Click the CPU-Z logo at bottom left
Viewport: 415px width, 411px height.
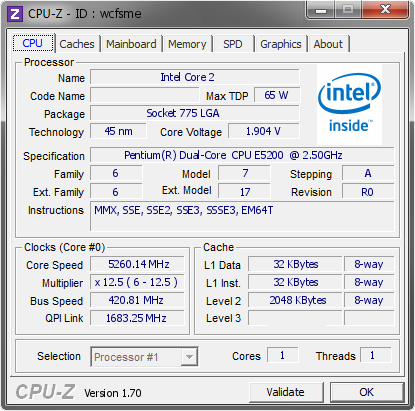coord(45,391)
